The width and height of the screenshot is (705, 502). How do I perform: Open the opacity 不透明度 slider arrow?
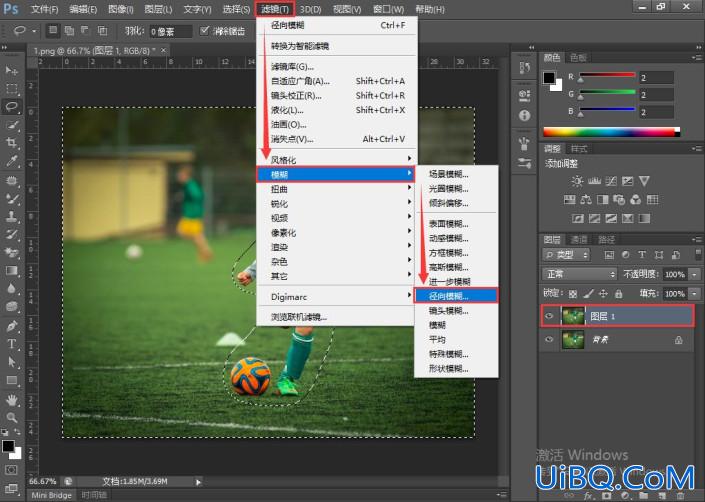coord(695,274)
